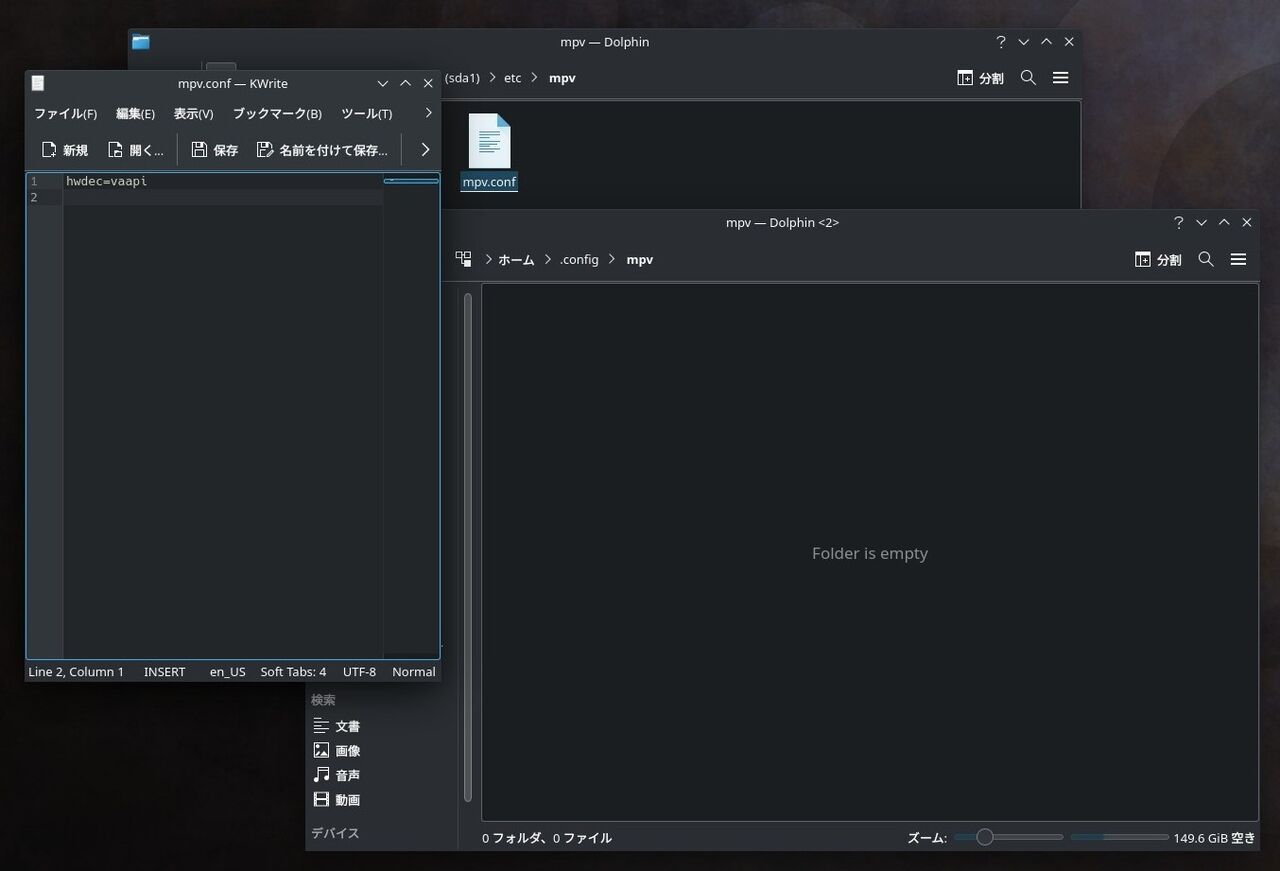
Task: Save mpv.conf using the 保存 icon
Action: [x=199, y=149]
